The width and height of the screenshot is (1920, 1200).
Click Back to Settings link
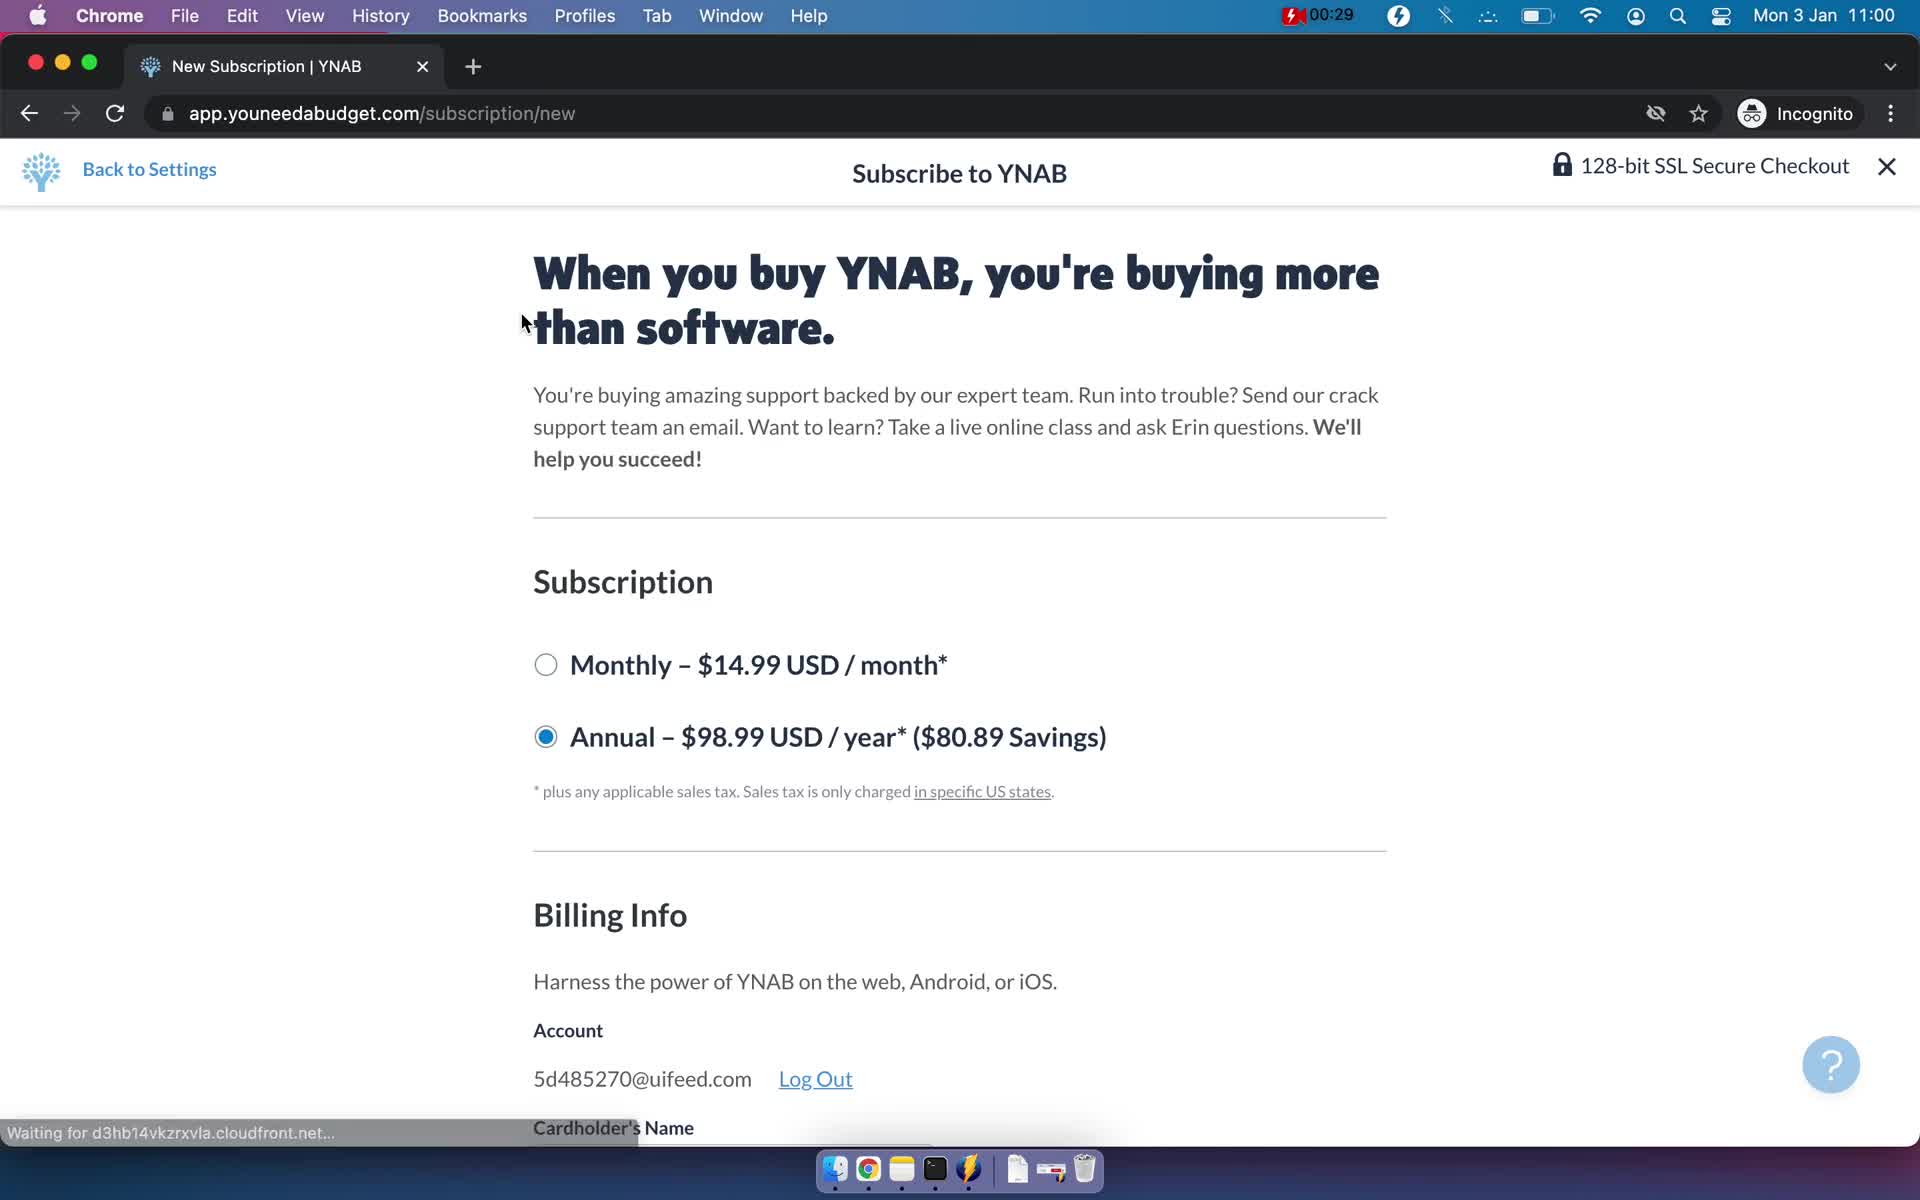pos(149,169)
